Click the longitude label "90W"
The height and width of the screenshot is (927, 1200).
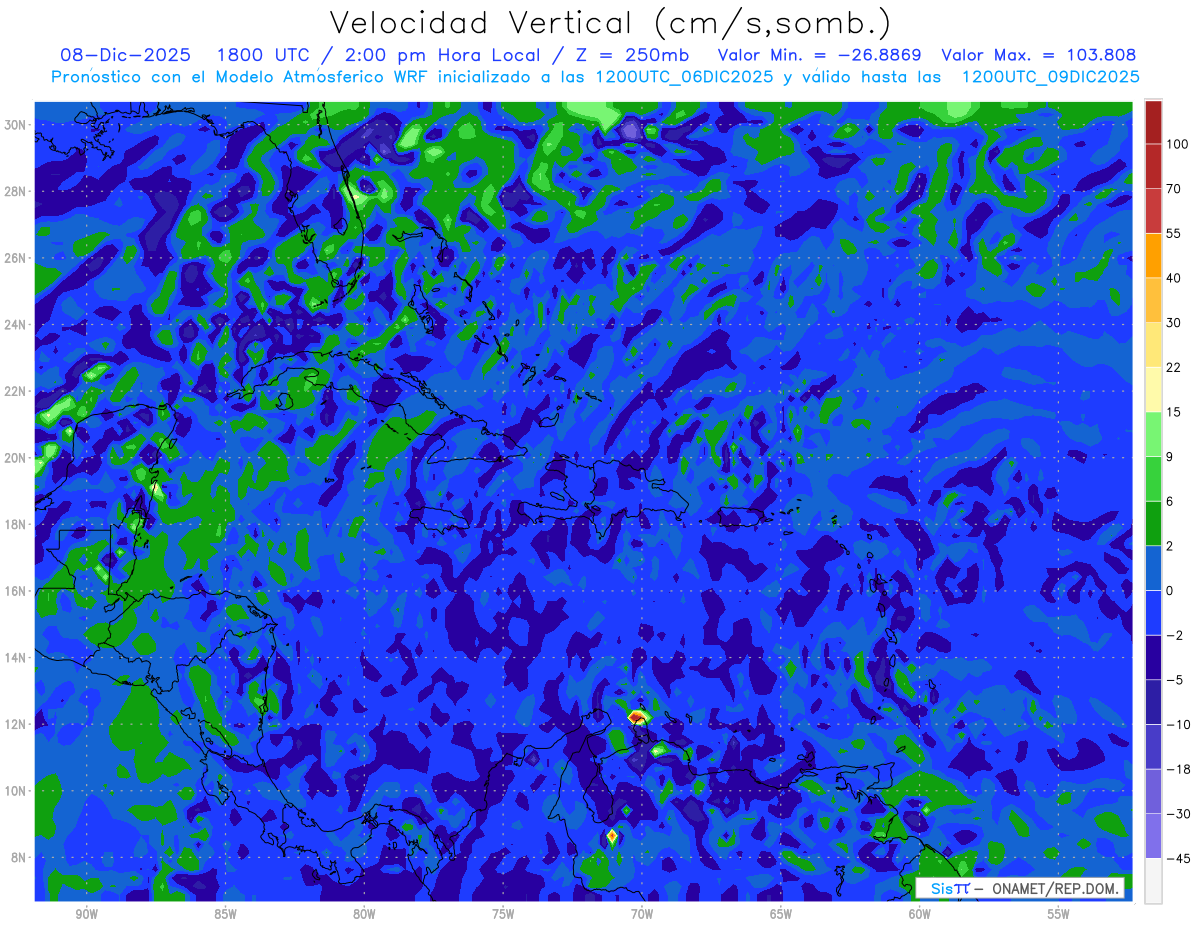coord(86,914)
